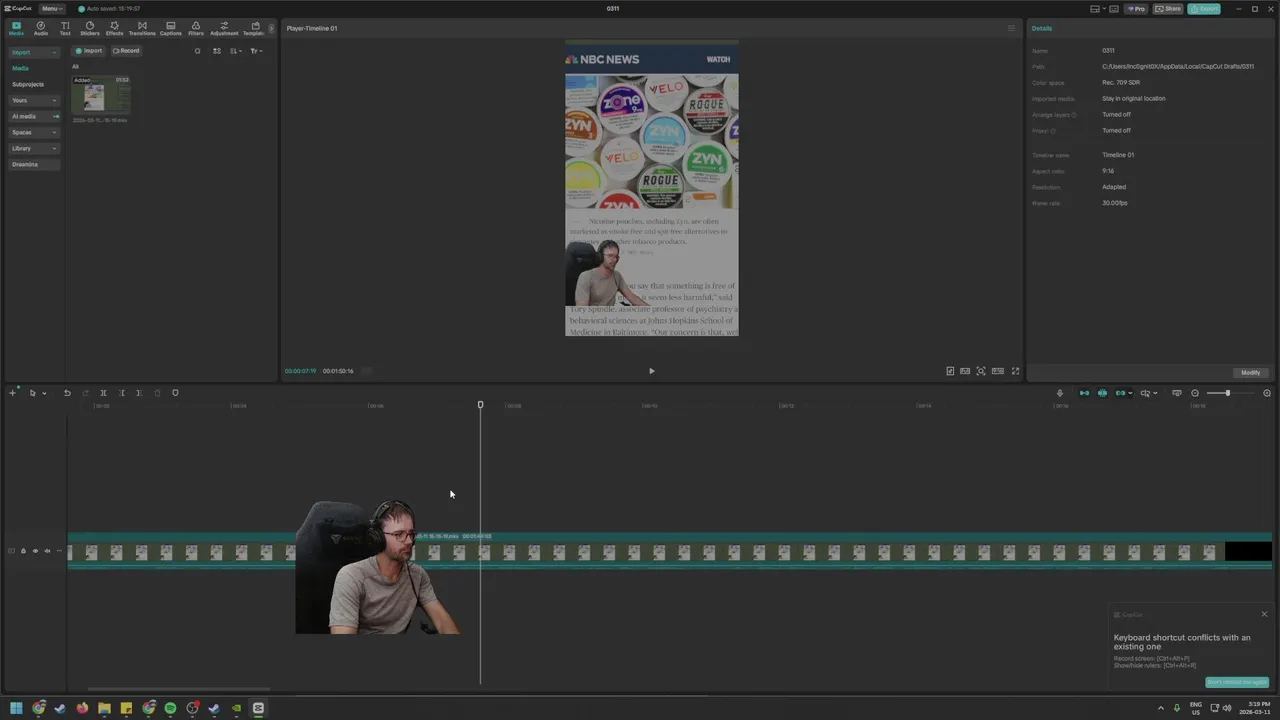Toggle auto snapping
Screen dimensions: 1280x720
[x=1102, y=393]
